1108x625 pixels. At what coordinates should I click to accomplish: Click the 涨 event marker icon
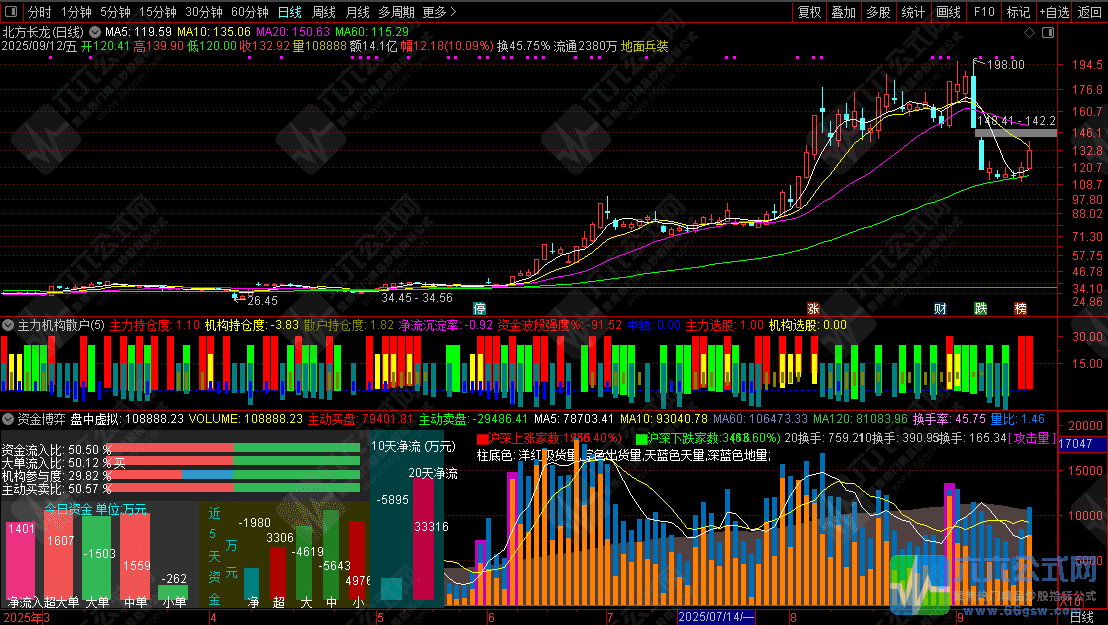[814, 307]
